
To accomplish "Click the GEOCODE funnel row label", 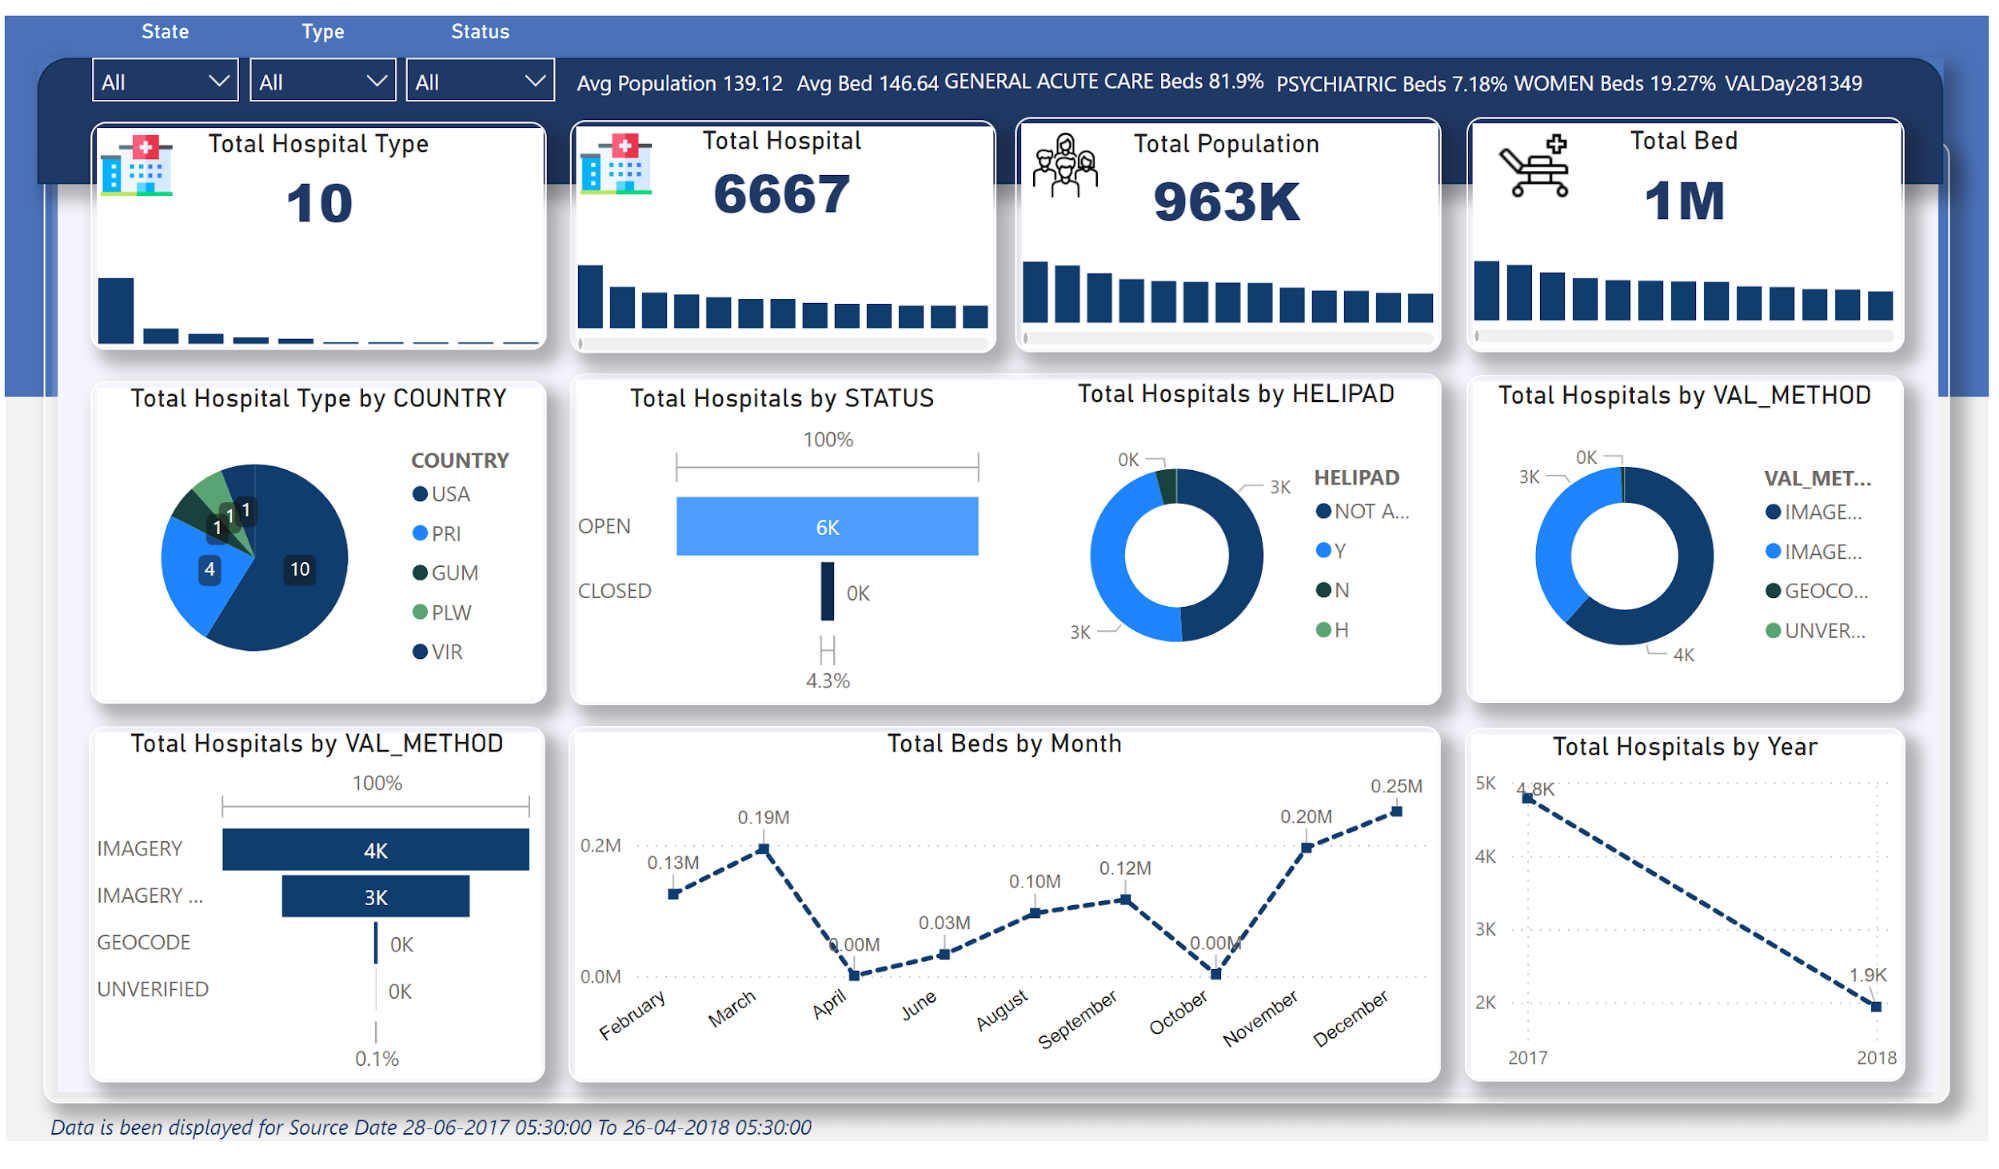I will pos(143,942).
